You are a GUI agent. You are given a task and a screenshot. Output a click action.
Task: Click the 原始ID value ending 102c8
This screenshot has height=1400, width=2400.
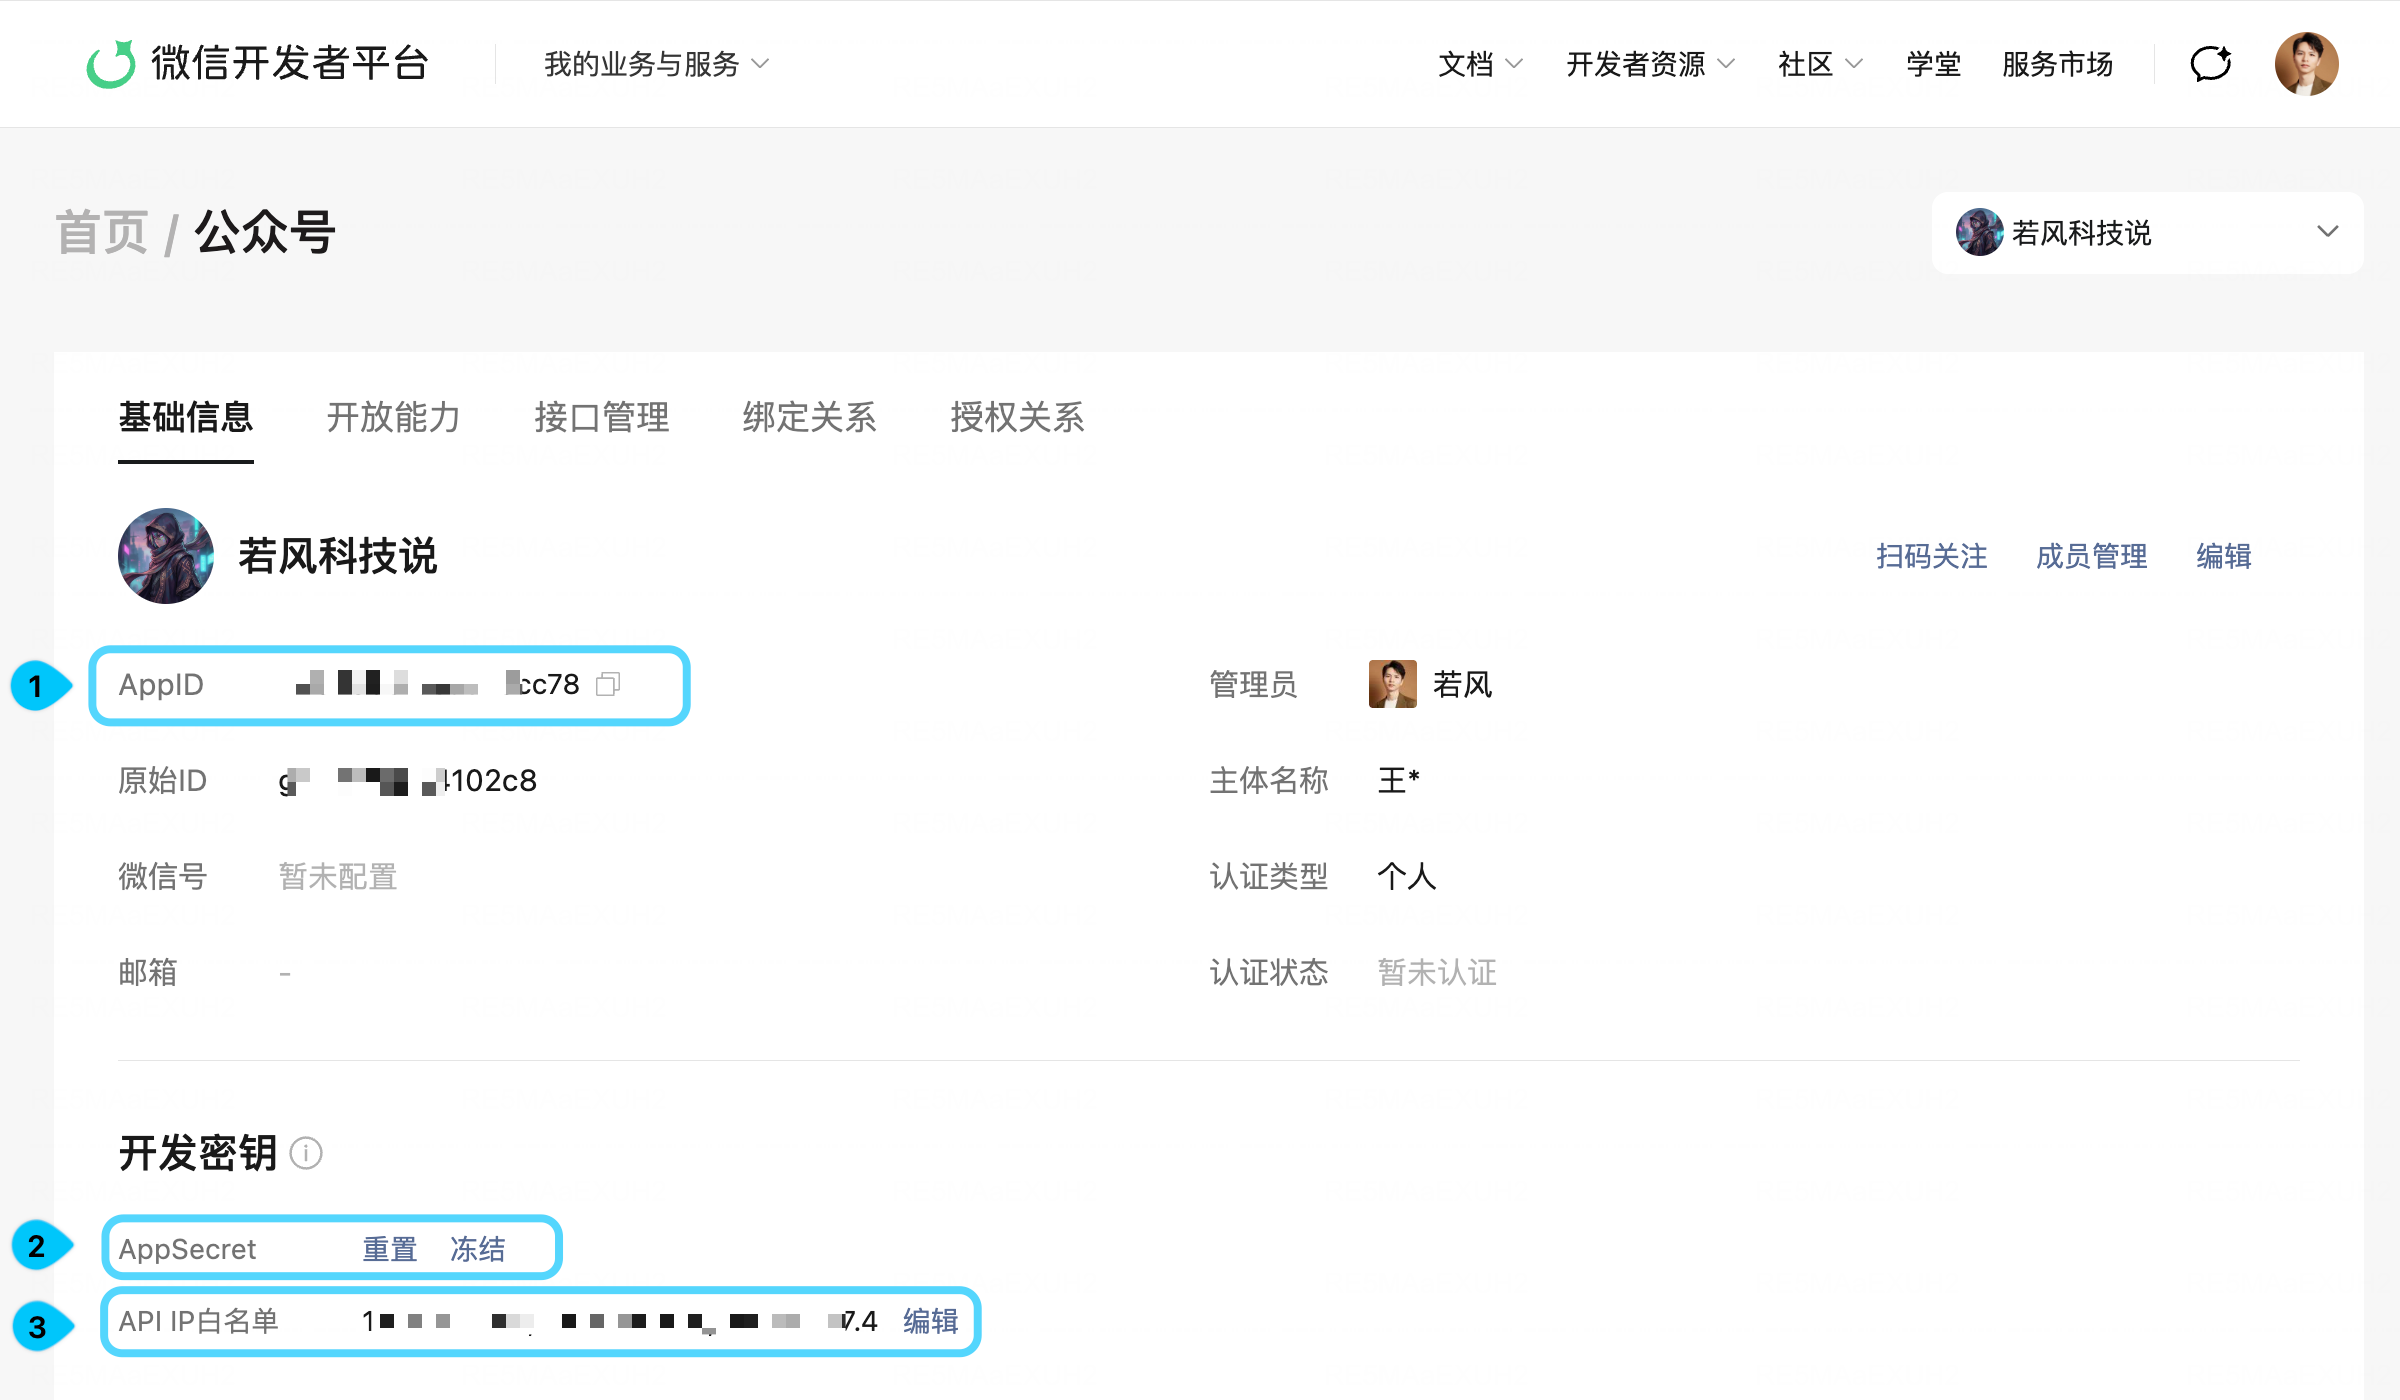coord(408,780)
